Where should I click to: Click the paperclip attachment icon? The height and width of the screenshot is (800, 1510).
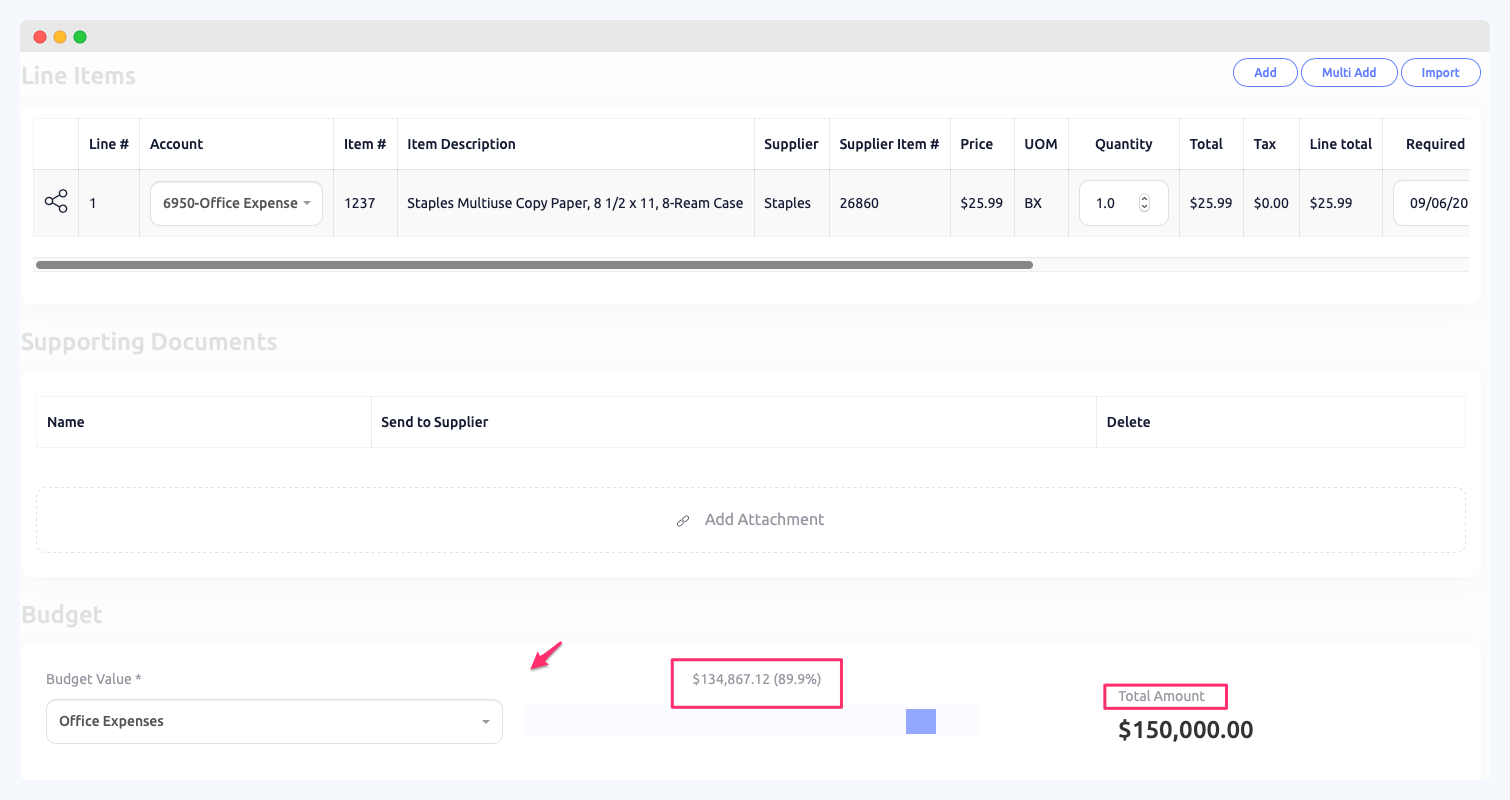[x=683, y=520]
